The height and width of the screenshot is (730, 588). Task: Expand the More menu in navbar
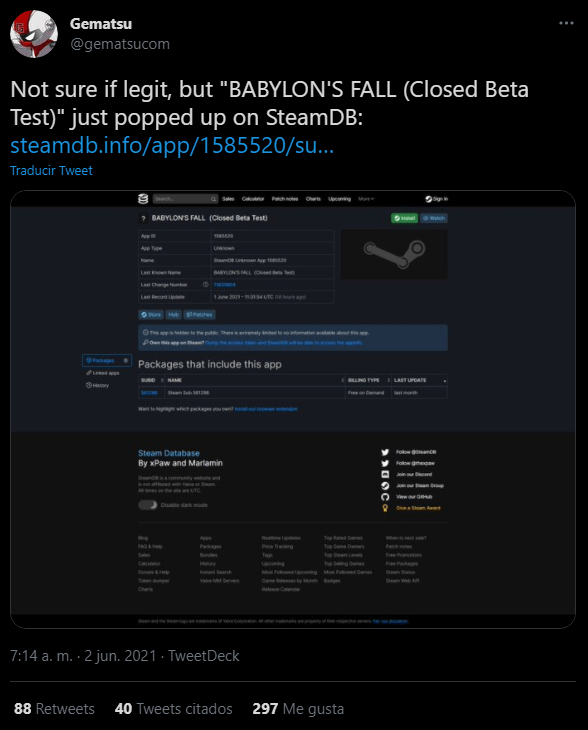point(366,199)
